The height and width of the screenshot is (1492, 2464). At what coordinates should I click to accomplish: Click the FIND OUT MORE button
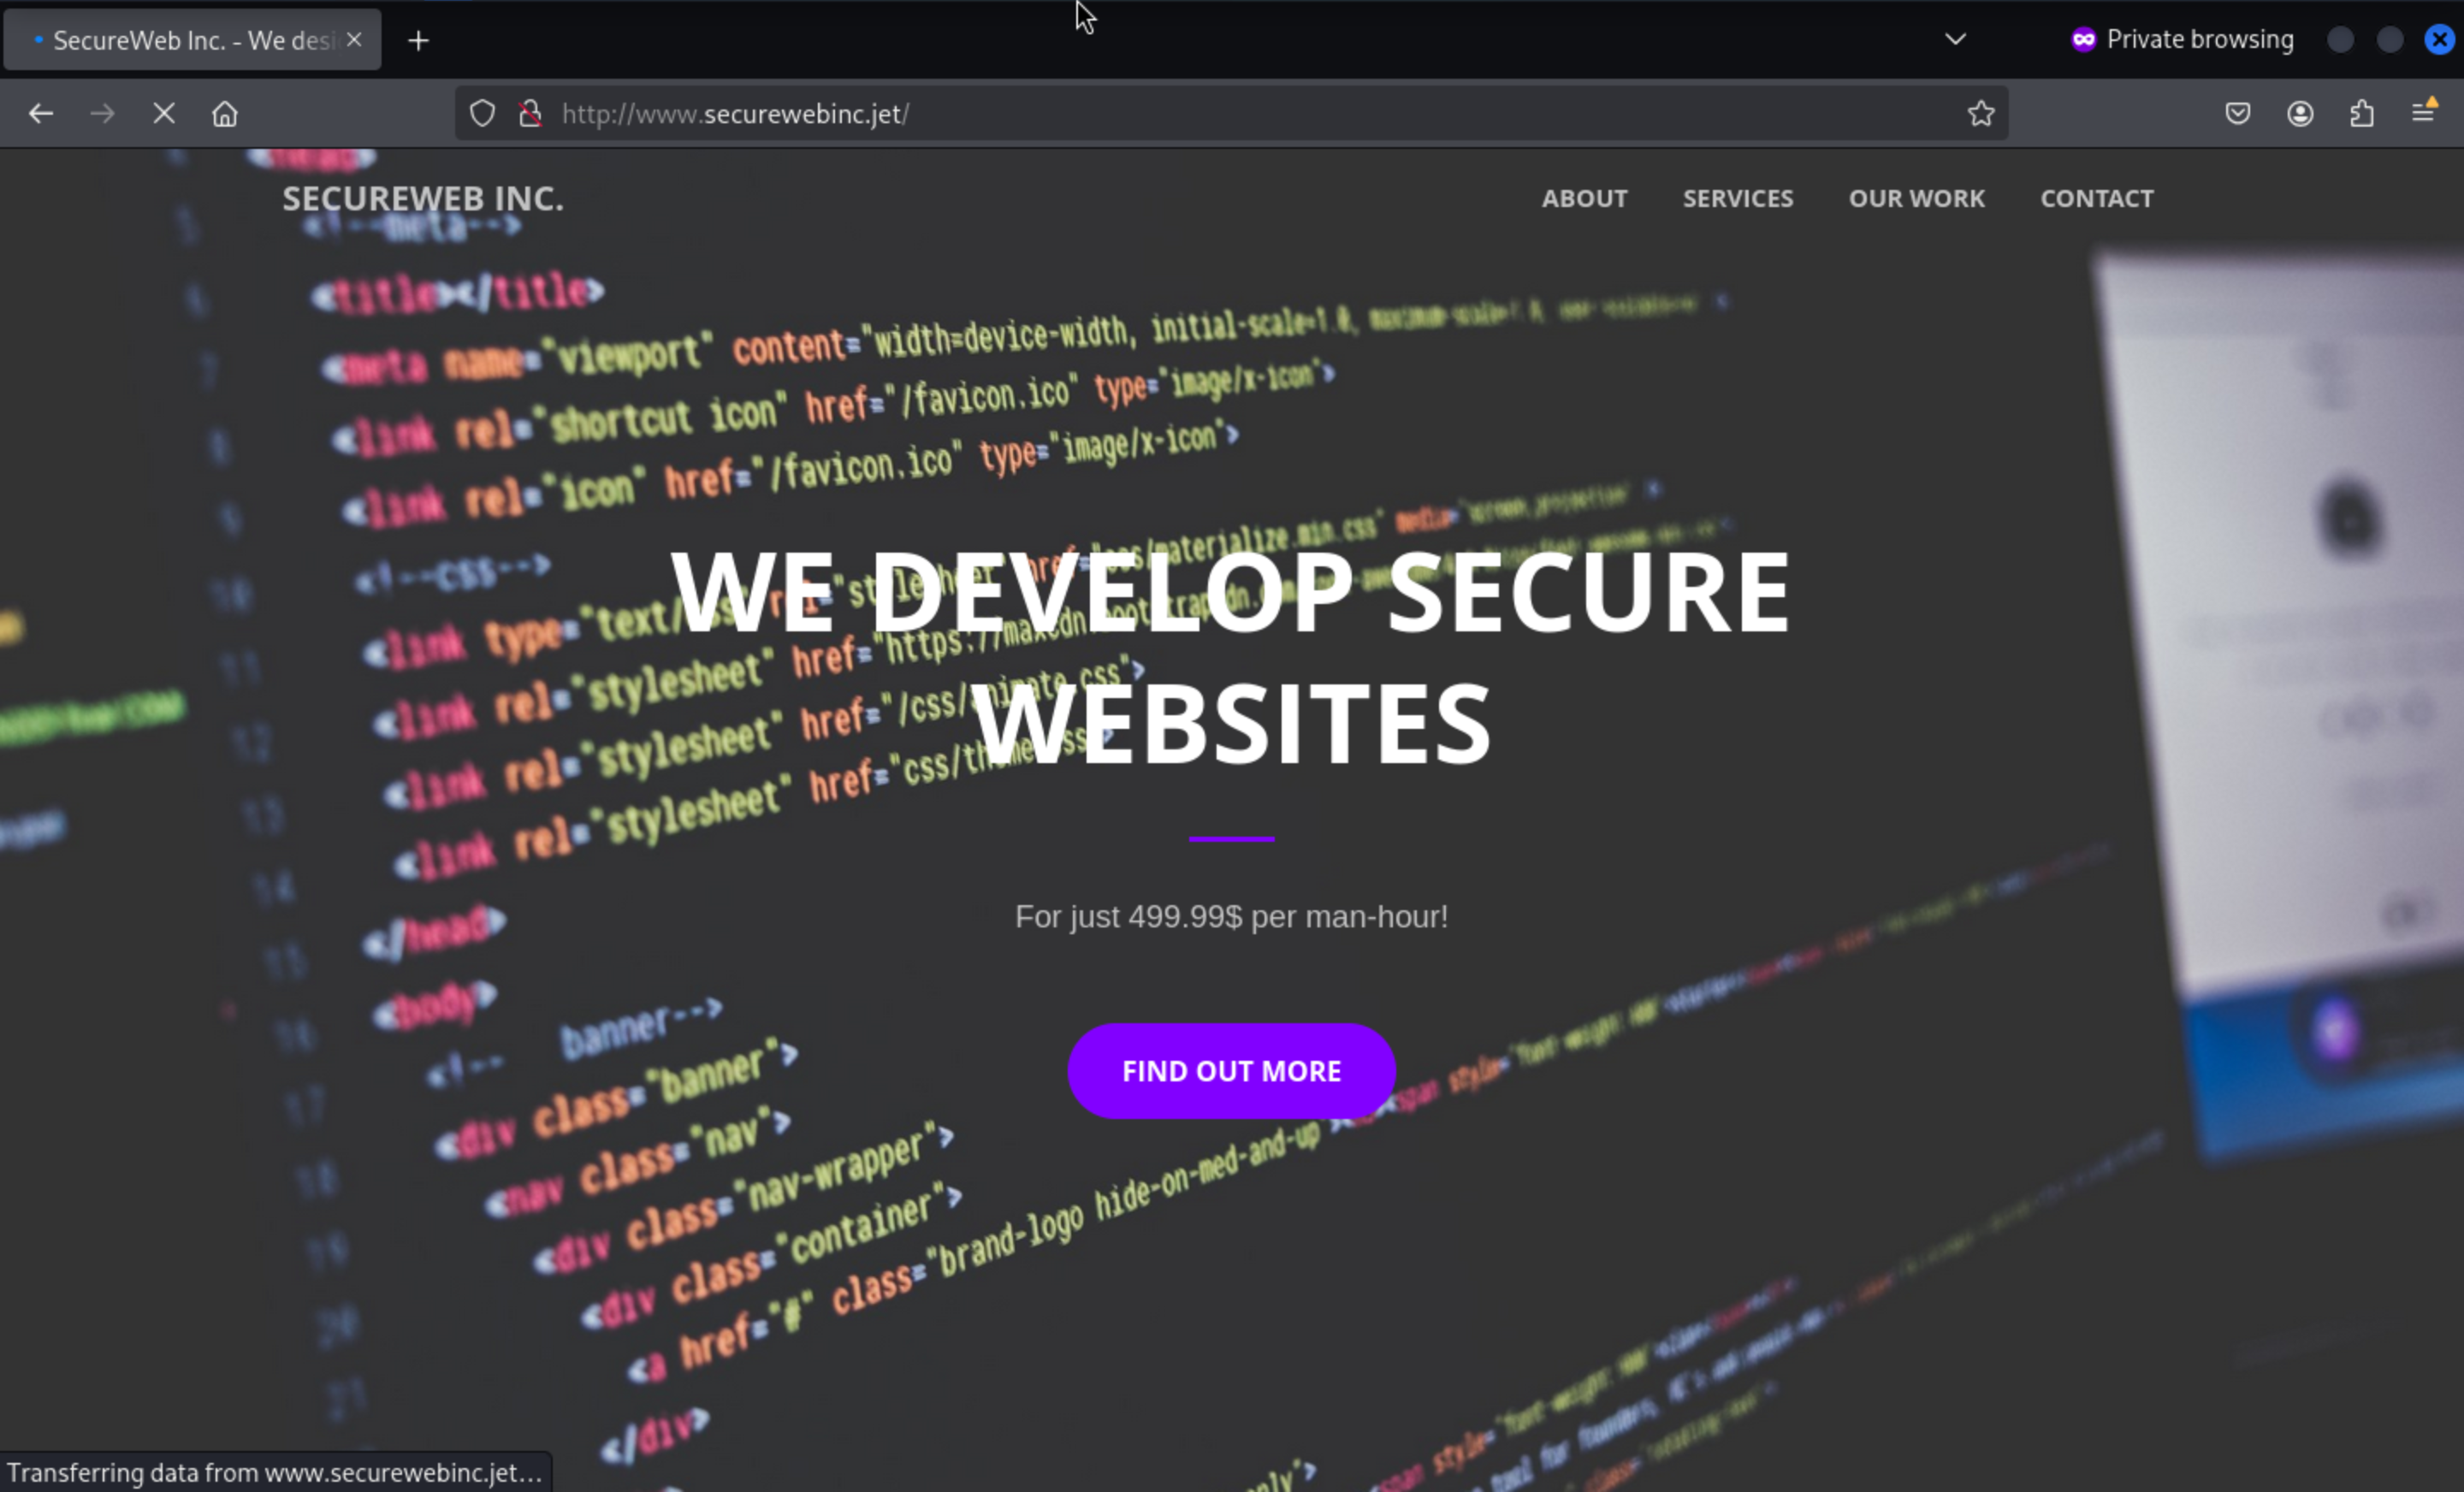pyautogui.click(x=1231, y=1071)
